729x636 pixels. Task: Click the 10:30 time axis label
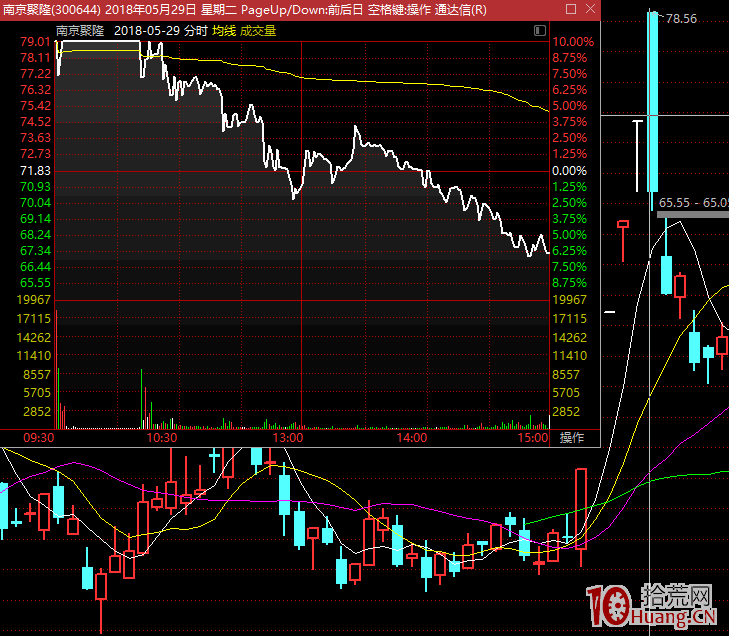[161, 438]
